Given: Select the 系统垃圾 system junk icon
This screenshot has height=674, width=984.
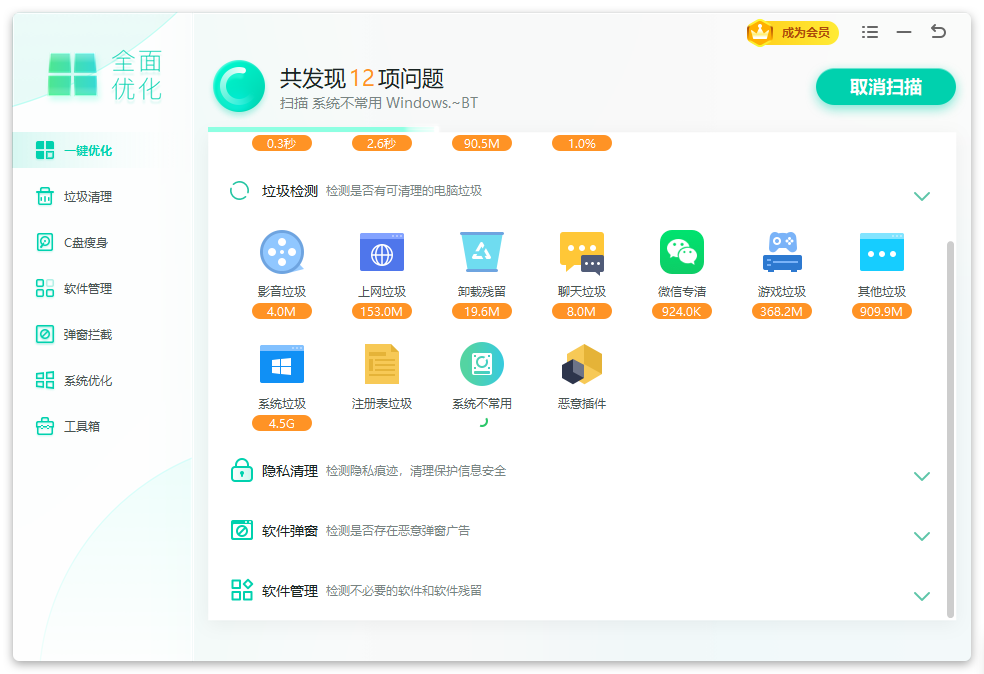Looking at the screenshot, I should [x=281, y=364].
